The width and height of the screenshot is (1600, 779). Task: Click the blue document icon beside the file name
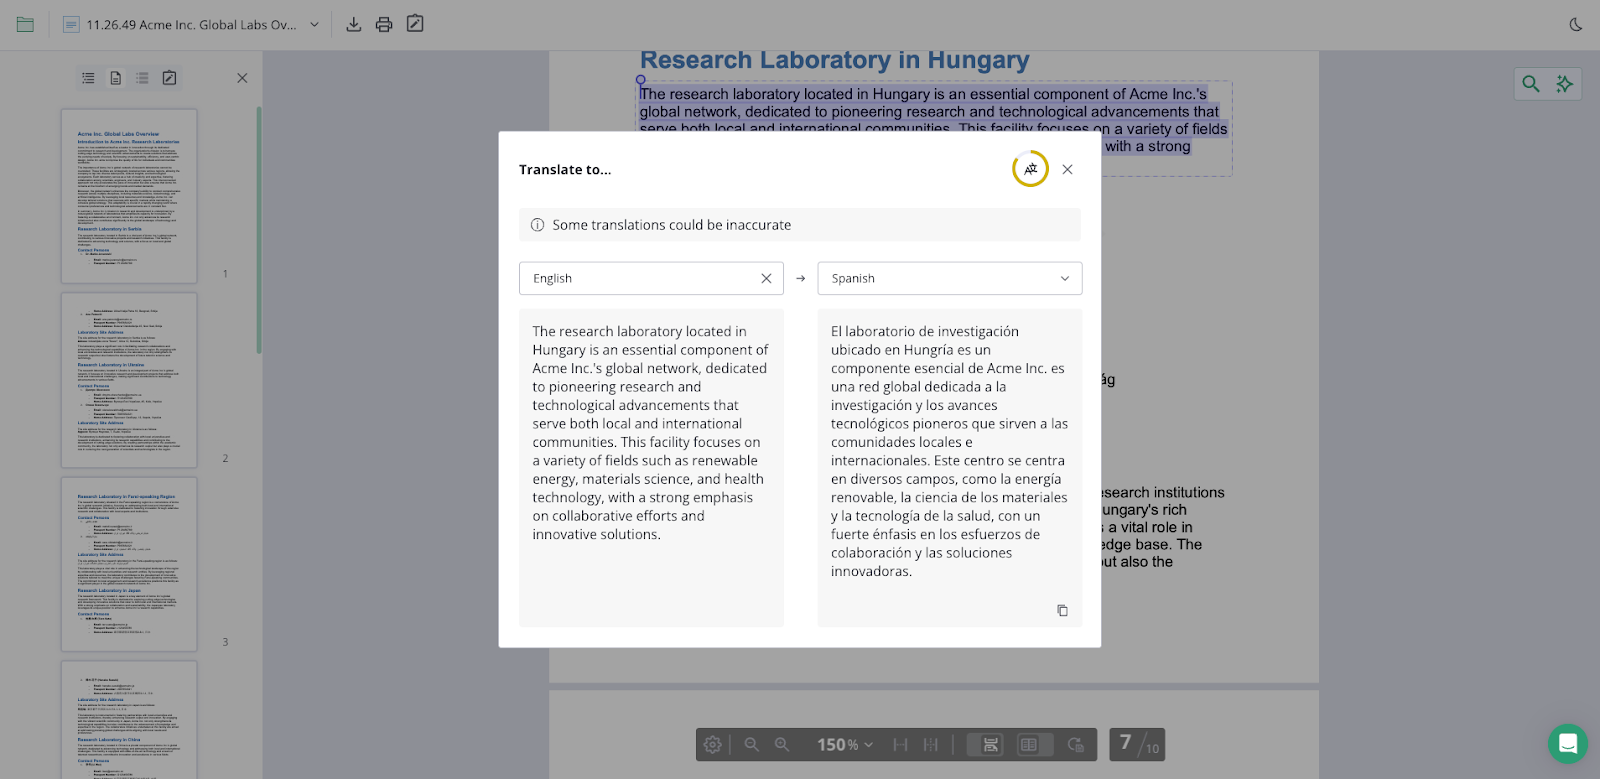pyautogui.click(x=71, y=24)
